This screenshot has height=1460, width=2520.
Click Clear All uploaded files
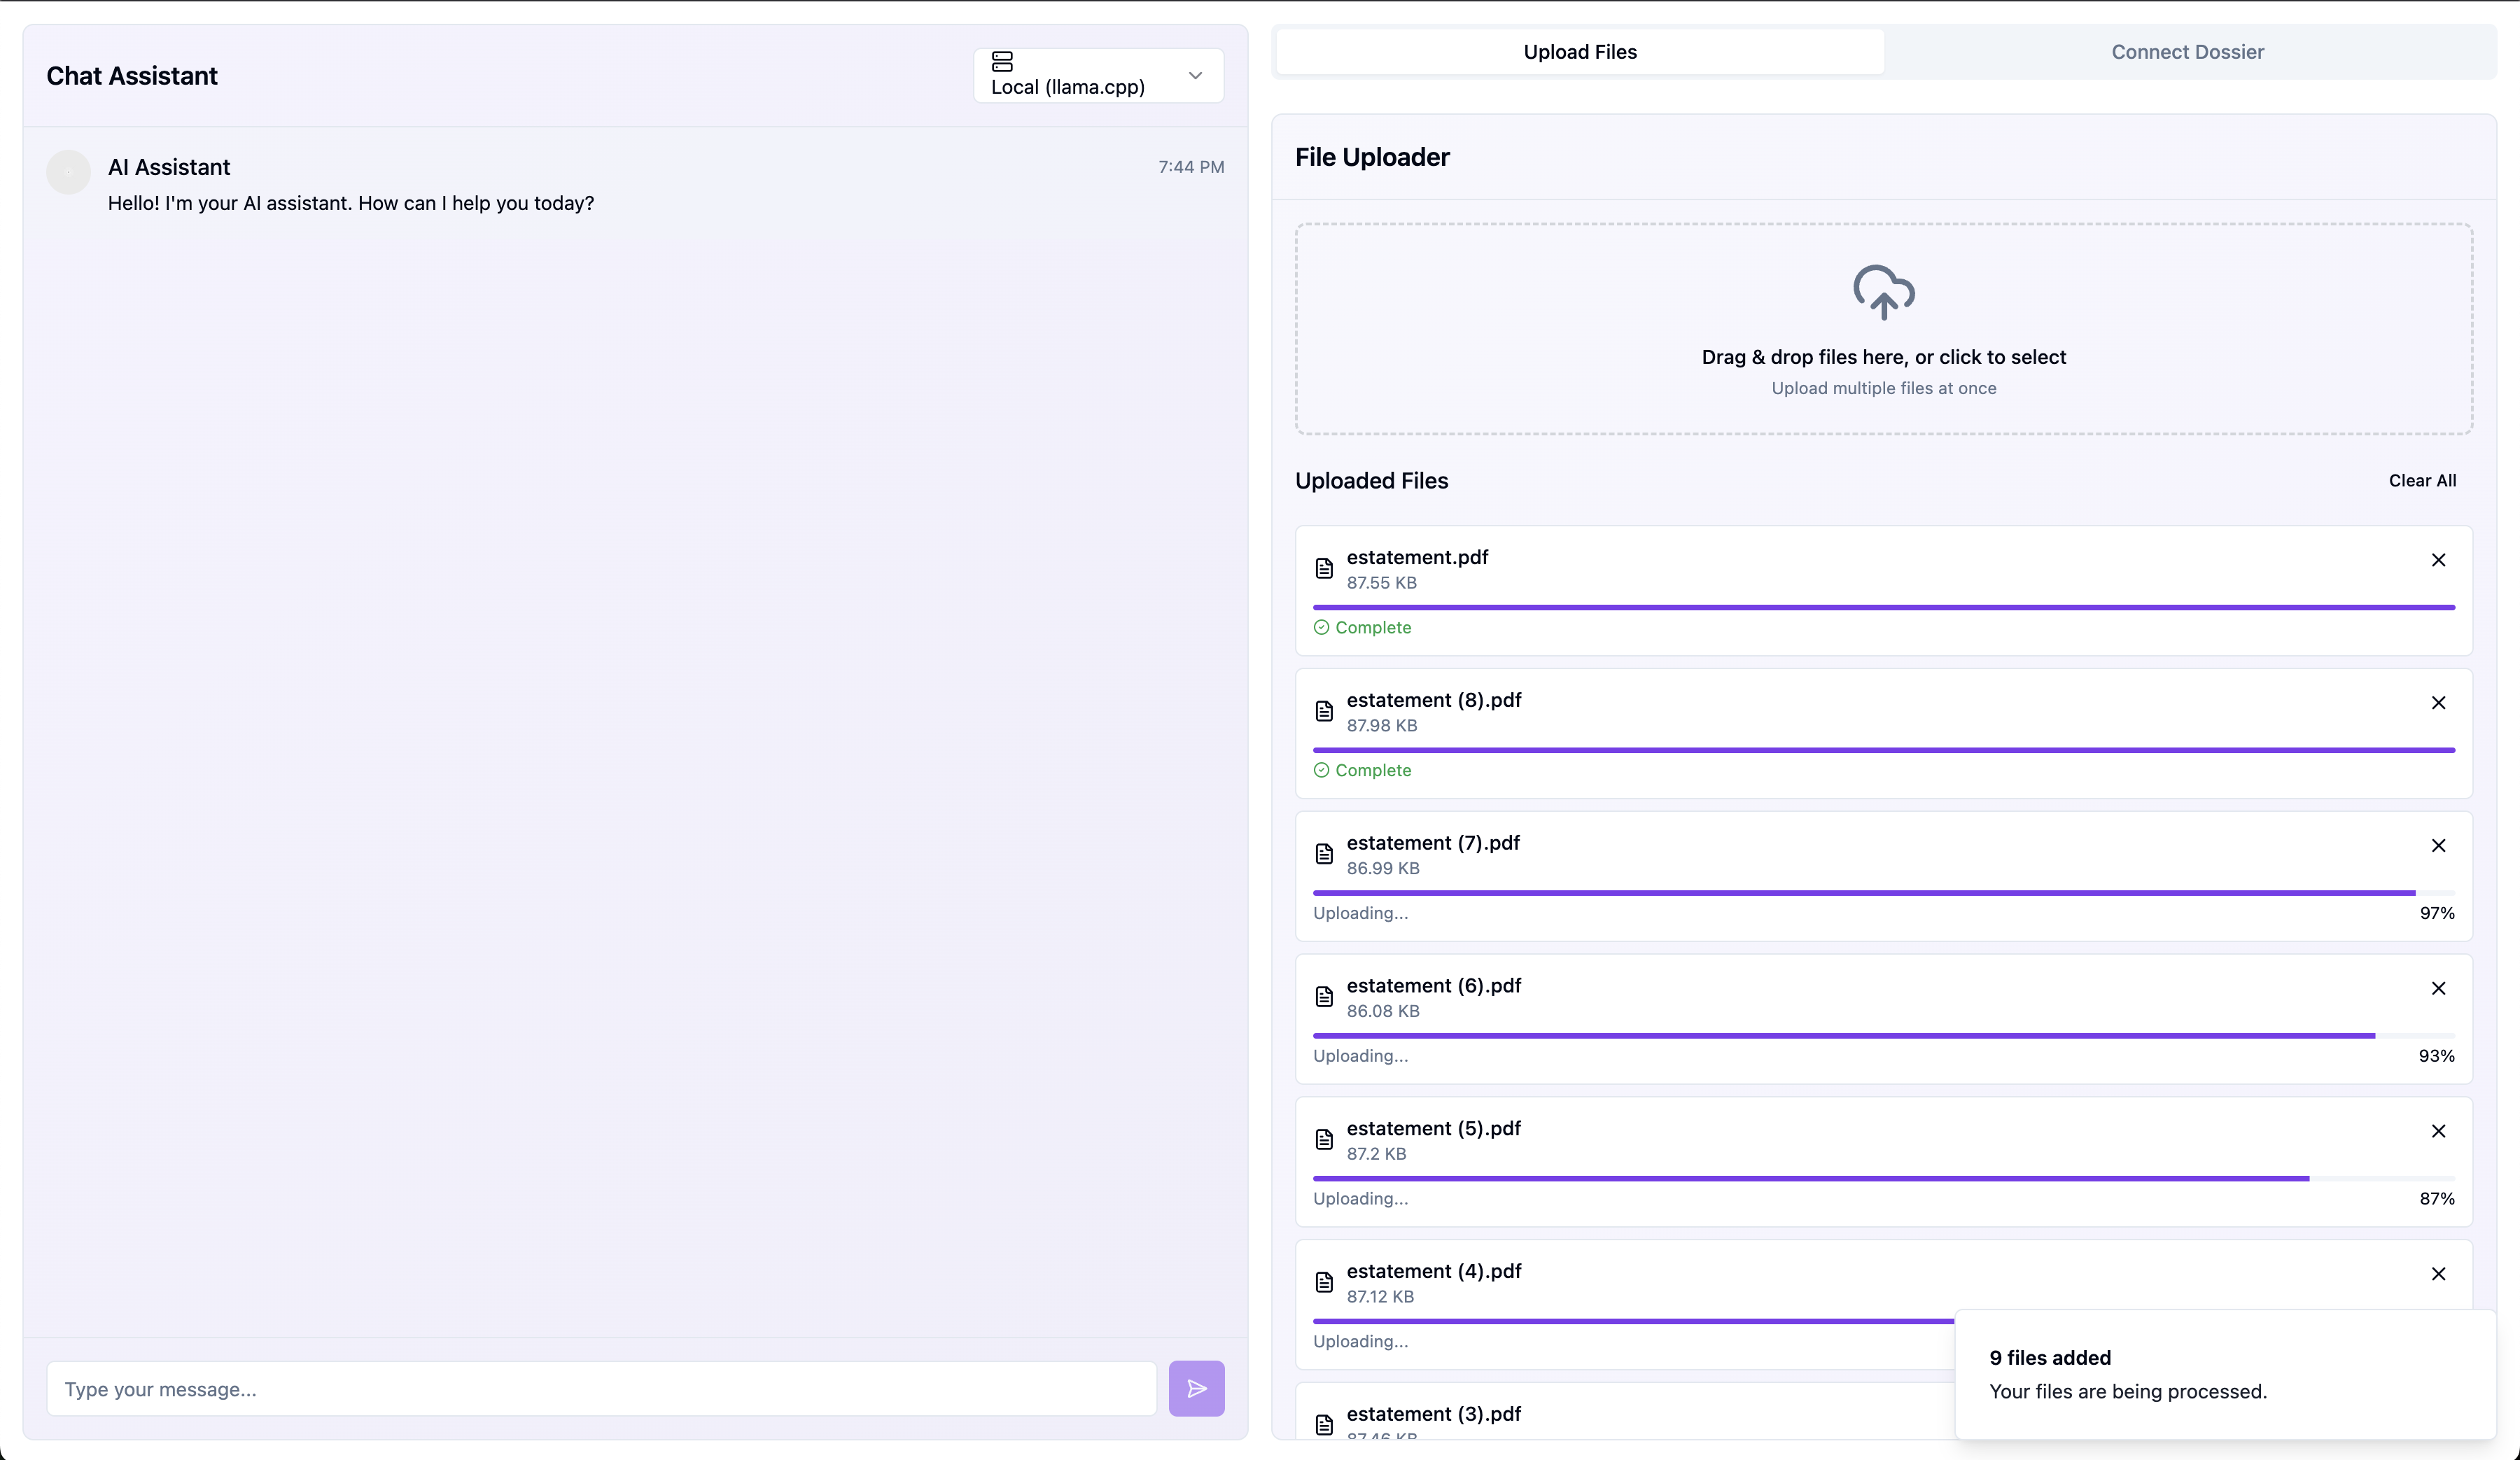click(x=2422, y=481)
